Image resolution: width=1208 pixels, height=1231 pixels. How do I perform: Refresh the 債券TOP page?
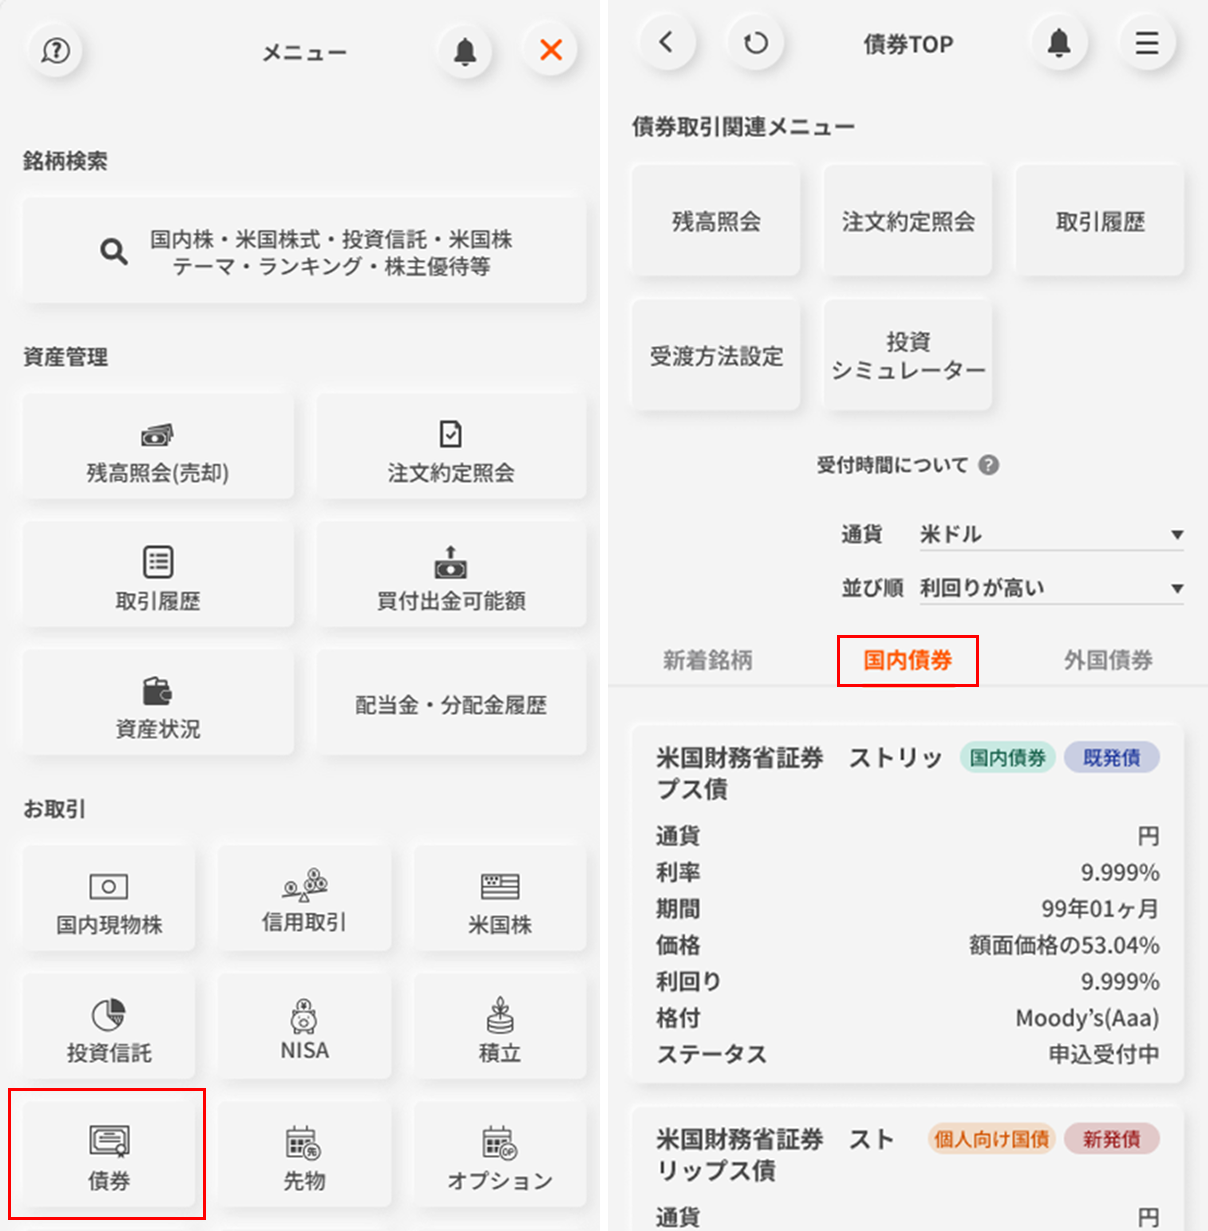(x=756, y=43)
